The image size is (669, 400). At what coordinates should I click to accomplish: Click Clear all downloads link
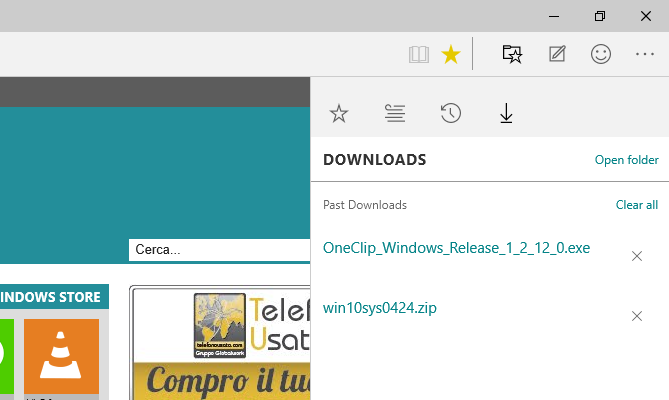tap(637, 205)
